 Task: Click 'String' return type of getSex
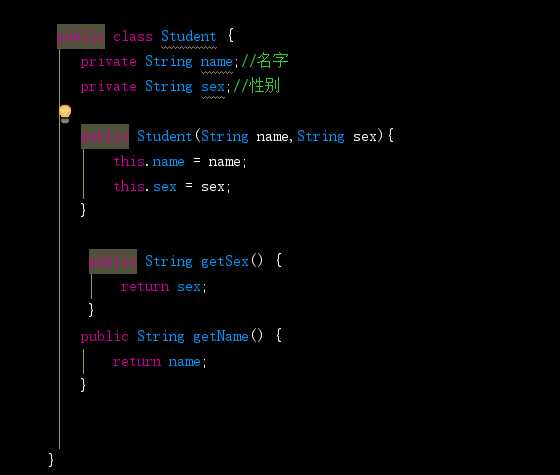coord(169,262)
